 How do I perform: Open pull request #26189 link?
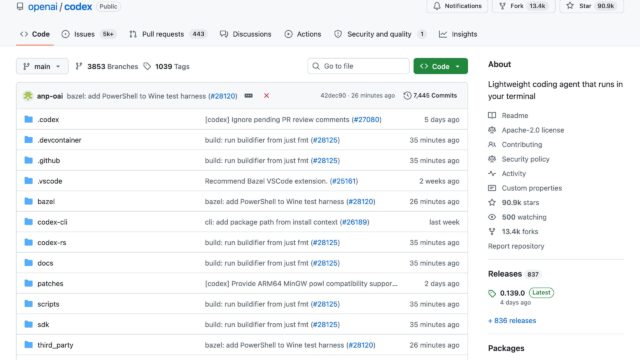tap(354, 222)
